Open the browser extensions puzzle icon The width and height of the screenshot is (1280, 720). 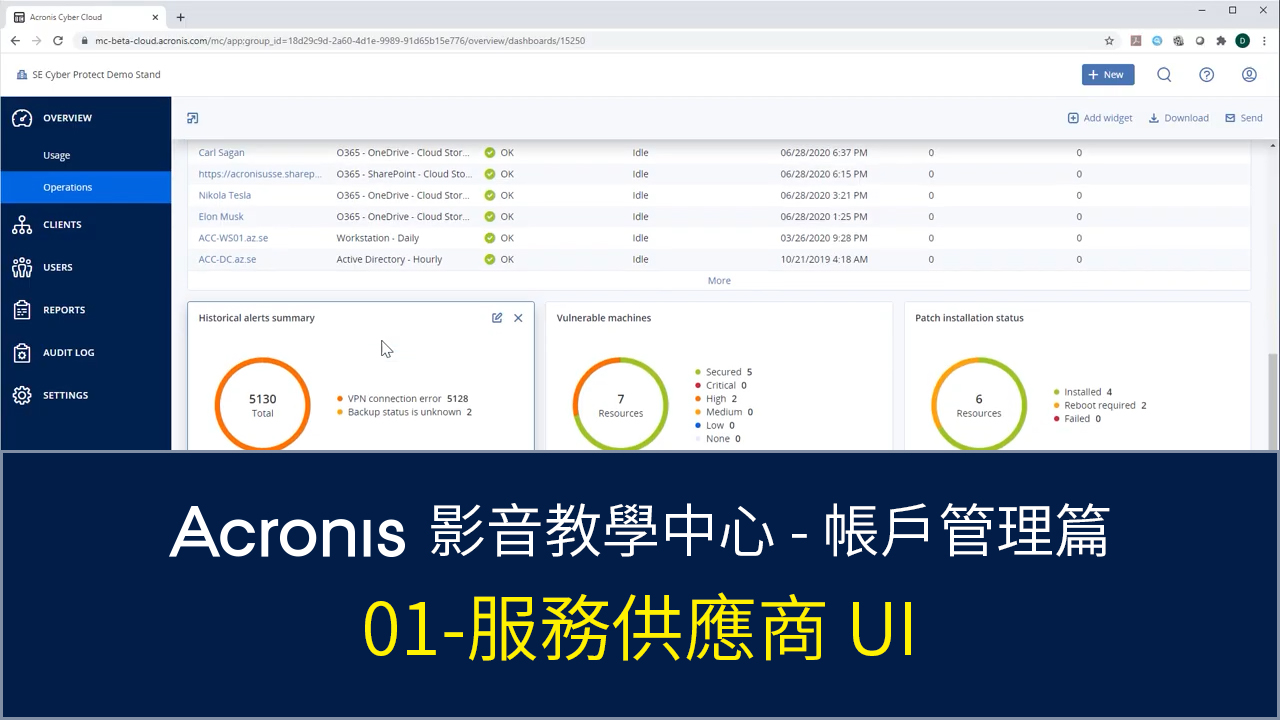click(x=1221, y=41)
